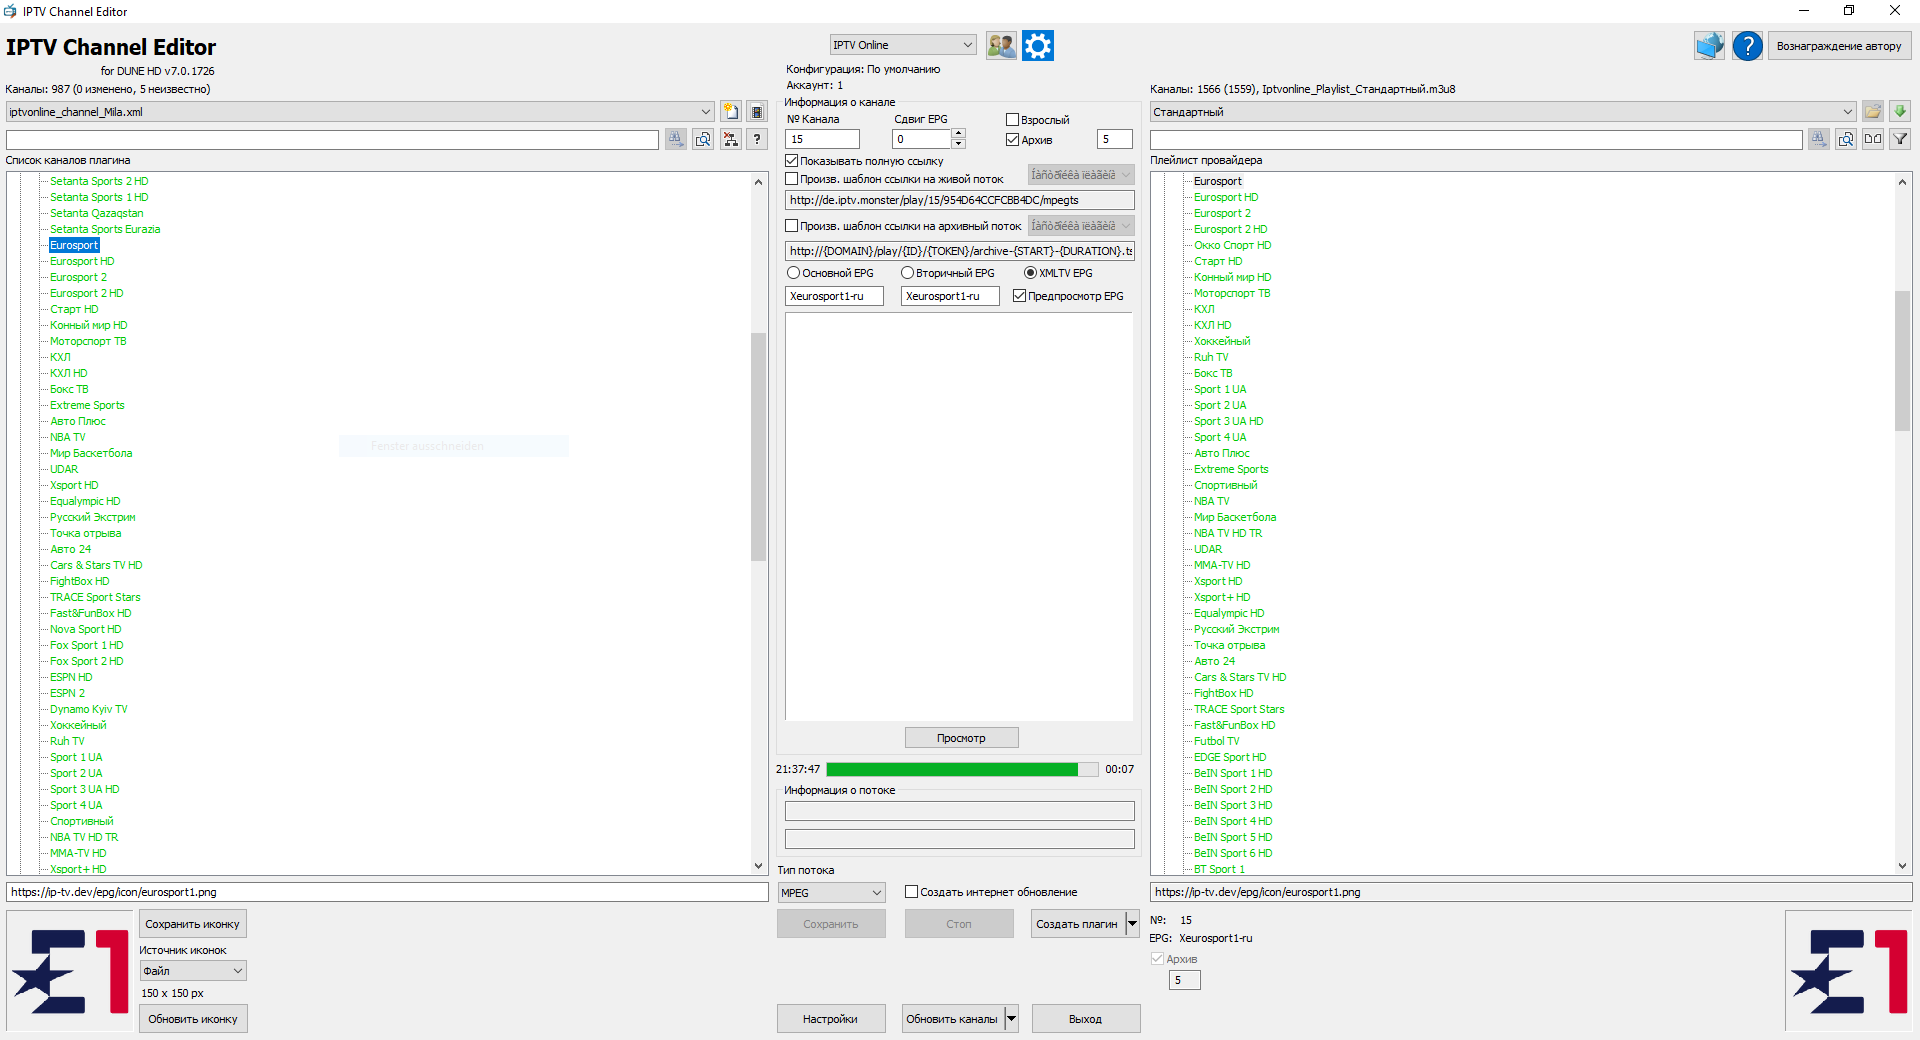Open the Стандартный playlist dropdown
1920x1040 pixels.
[x=1503, y=112]
